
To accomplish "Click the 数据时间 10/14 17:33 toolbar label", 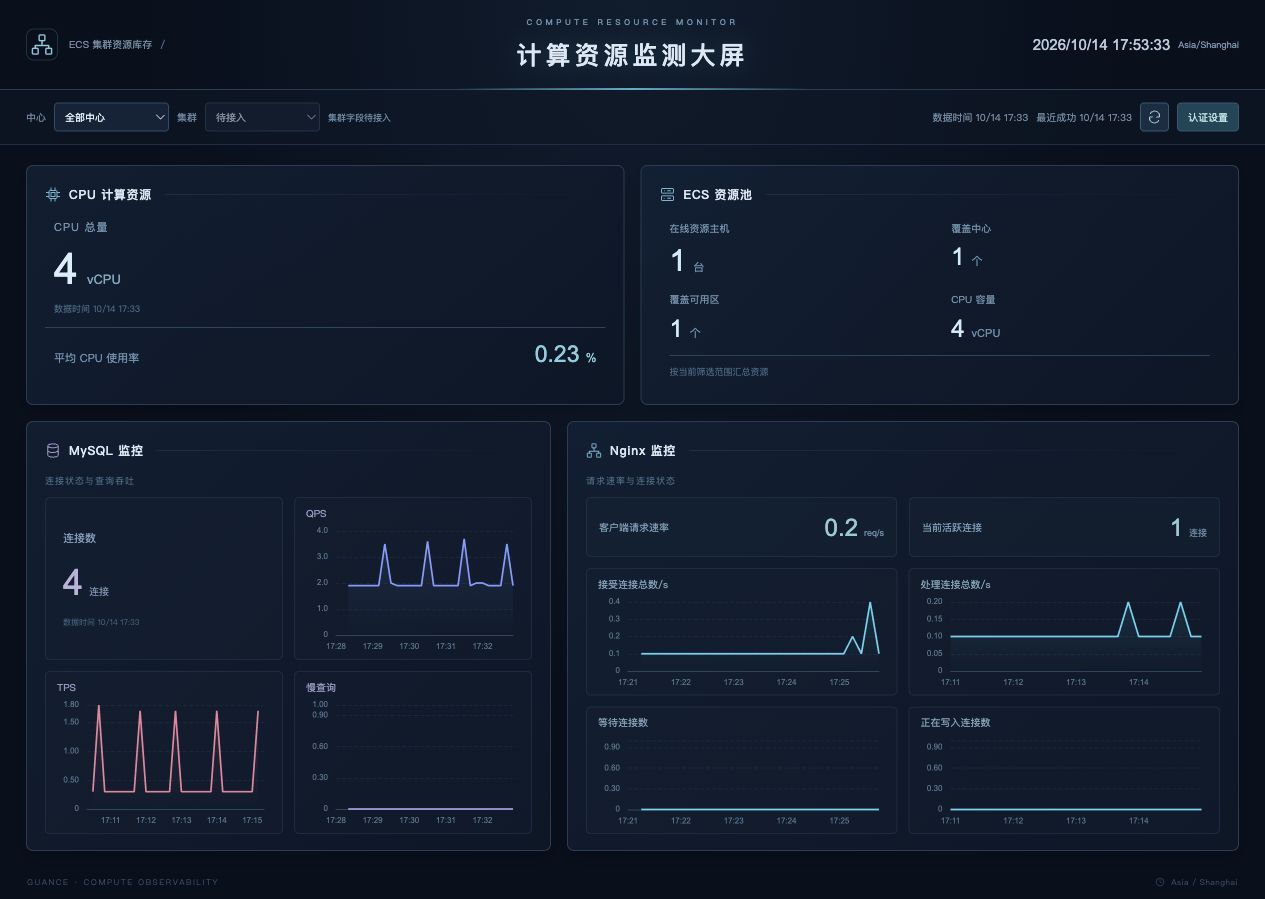I will click(980, 118).
